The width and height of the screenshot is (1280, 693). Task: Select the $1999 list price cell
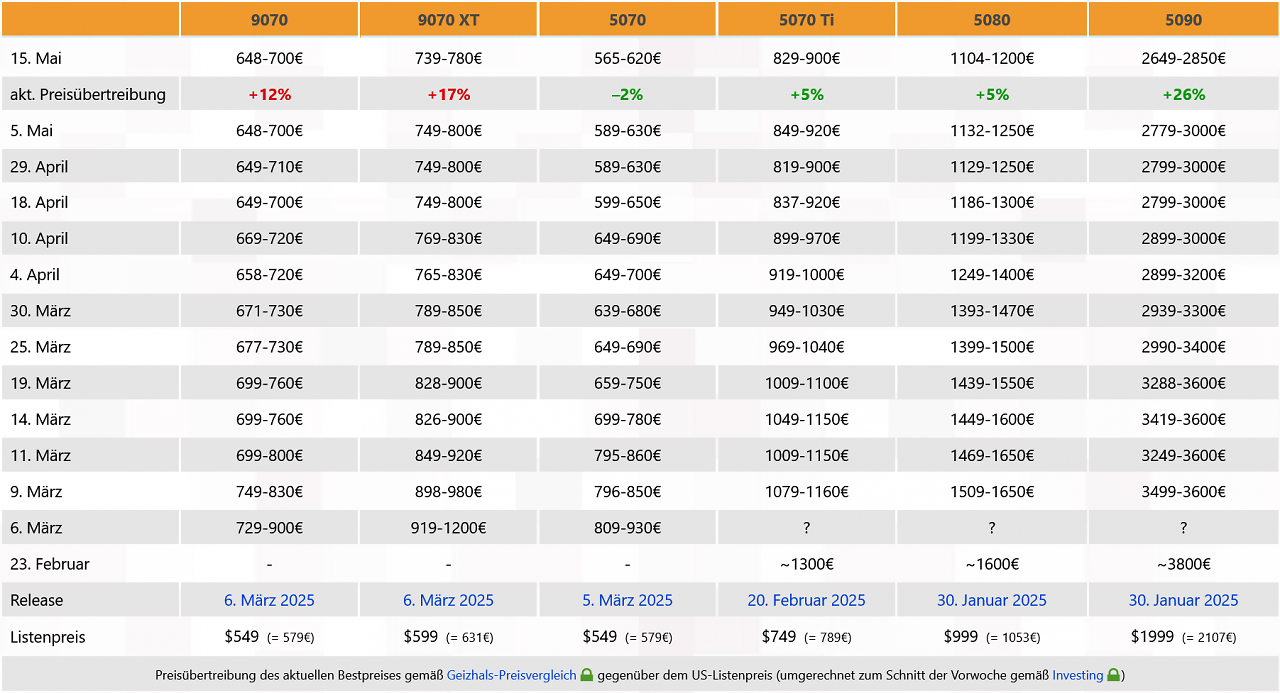click(1183, 636)
